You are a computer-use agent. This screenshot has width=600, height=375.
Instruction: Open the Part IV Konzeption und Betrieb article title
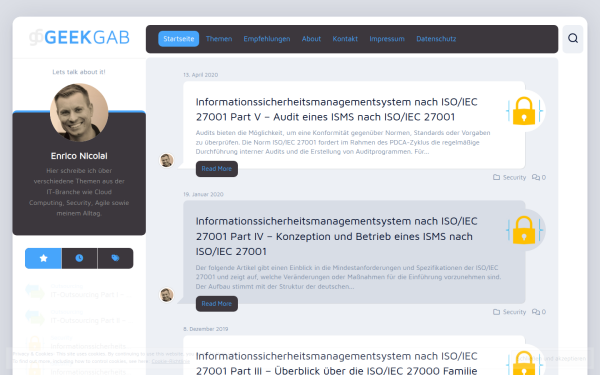337,236
